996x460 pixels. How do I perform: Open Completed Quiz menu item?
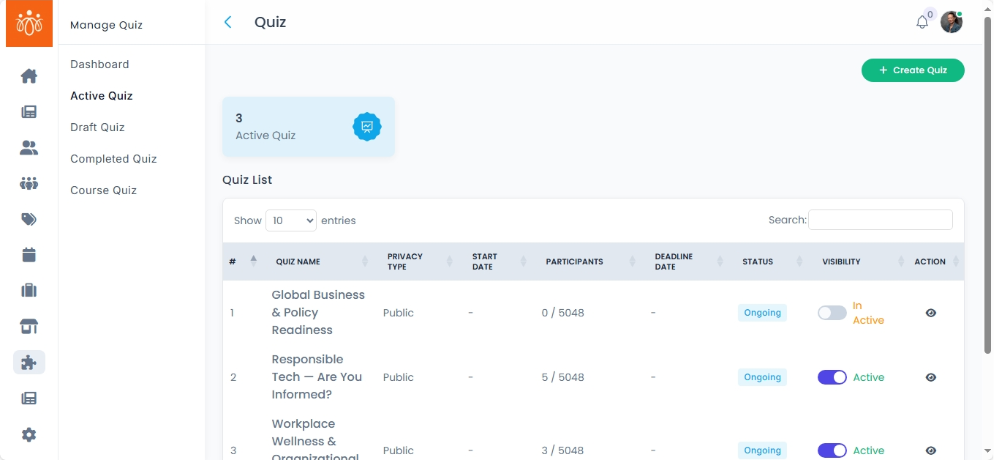(x=113, y=159)
